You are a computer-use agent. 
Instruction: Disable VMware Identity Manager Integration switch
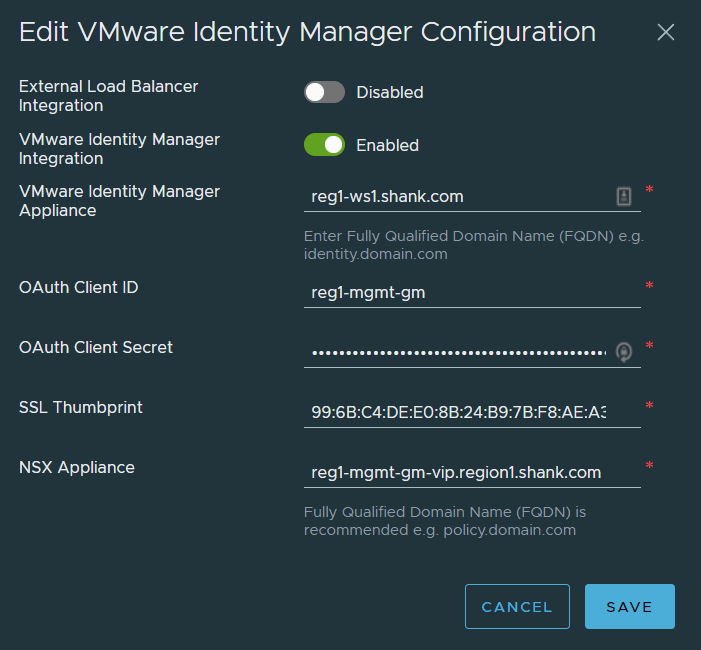coord(324,145)
